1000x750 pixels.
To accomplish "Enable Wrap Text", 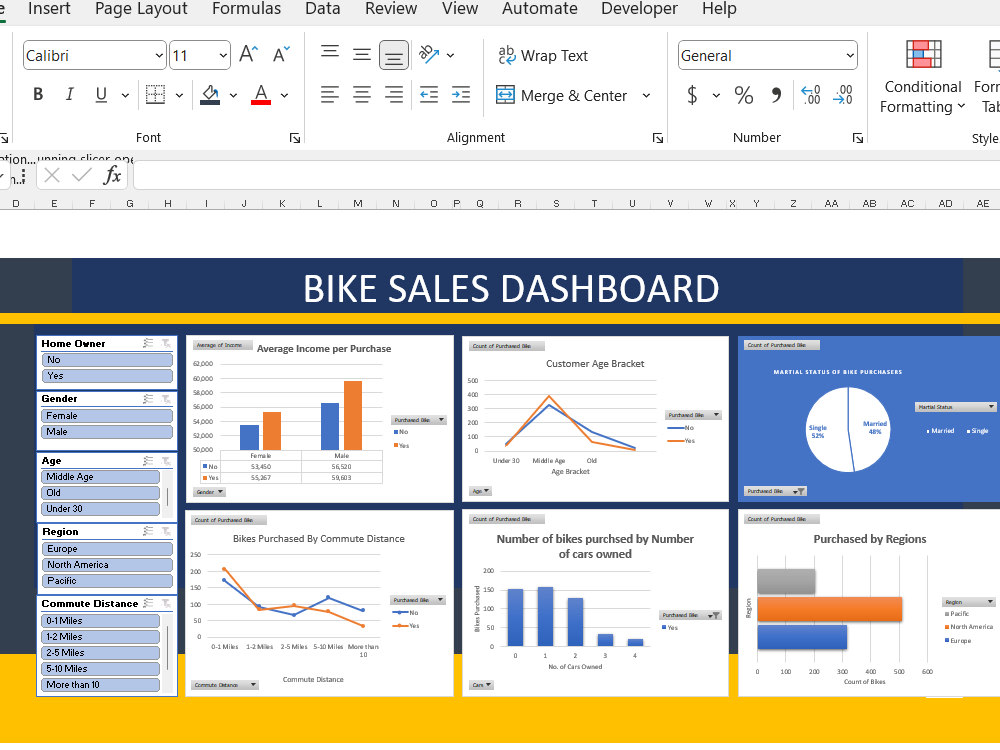I will pyautogui.click(x=543, y=55).
